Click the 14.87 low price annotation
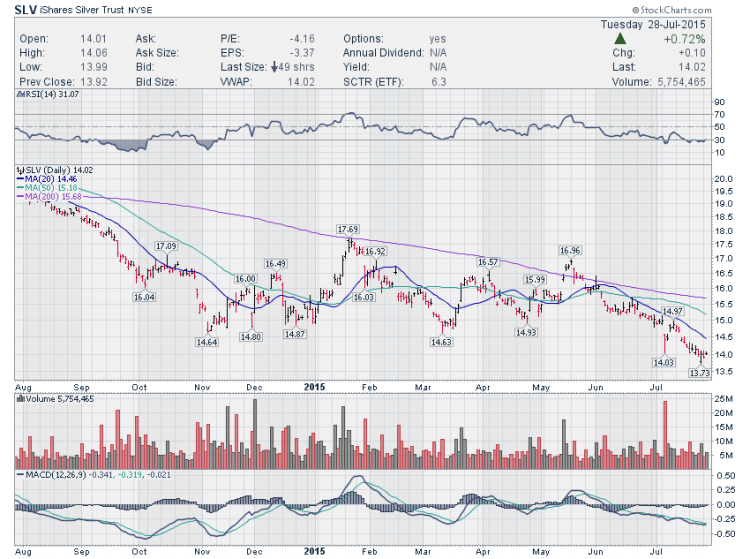Image resolution: width=750 pixels, height=559 pixels. [x=295, y=335]
